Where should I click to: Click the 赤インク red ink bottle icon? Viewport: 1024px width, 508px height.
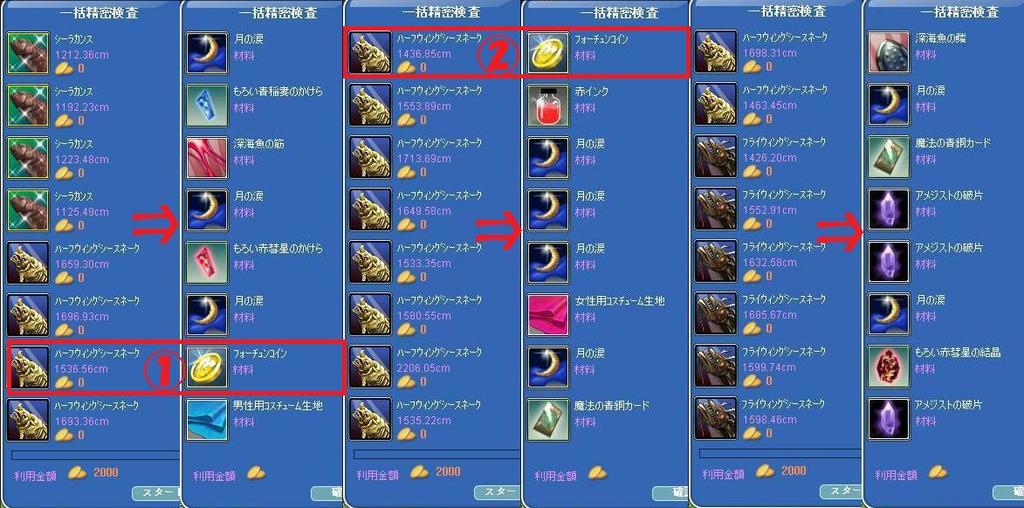pyautogui.click(x=549, y=104)
